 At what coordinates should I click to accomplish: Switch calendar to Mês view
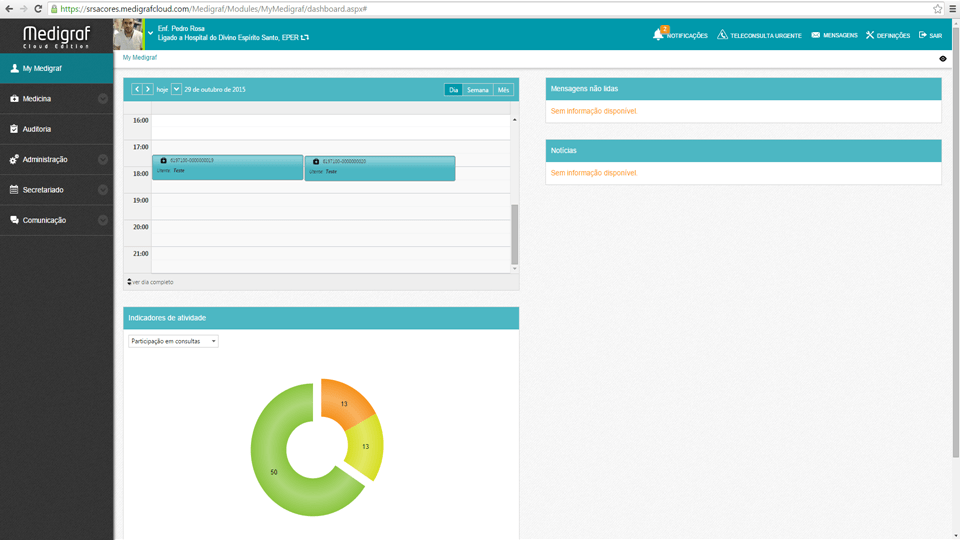(503, 90)
